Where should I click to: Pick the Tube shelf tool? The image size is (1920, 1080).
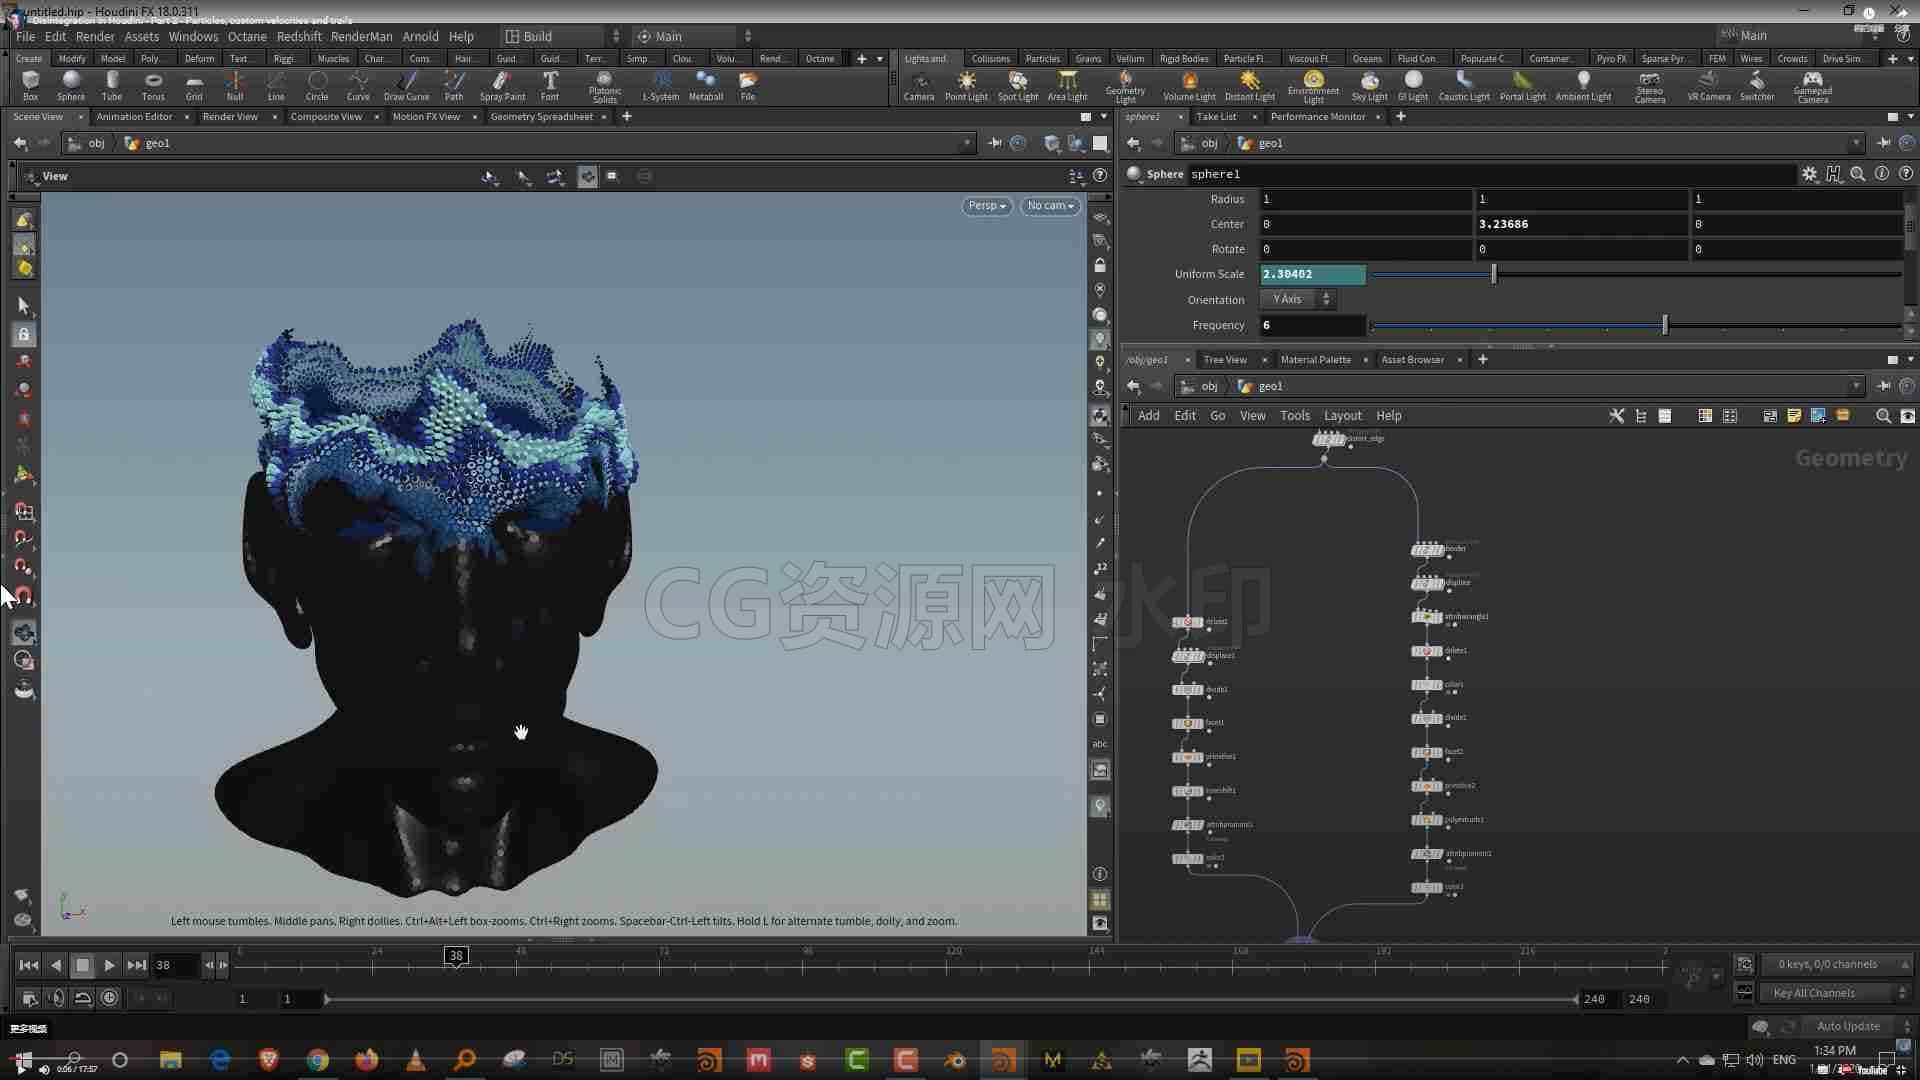pyautogui.click(x=112, y=85)
